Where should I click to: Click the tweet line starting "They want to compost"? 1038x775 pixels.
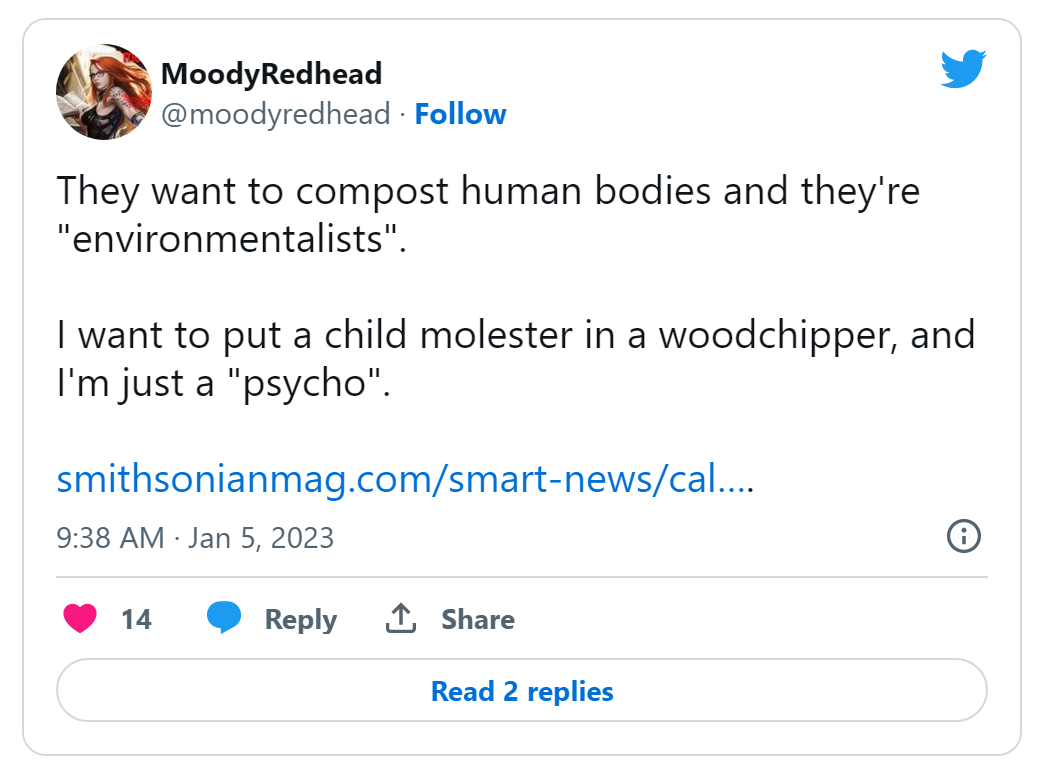click(x=488, y=190)
